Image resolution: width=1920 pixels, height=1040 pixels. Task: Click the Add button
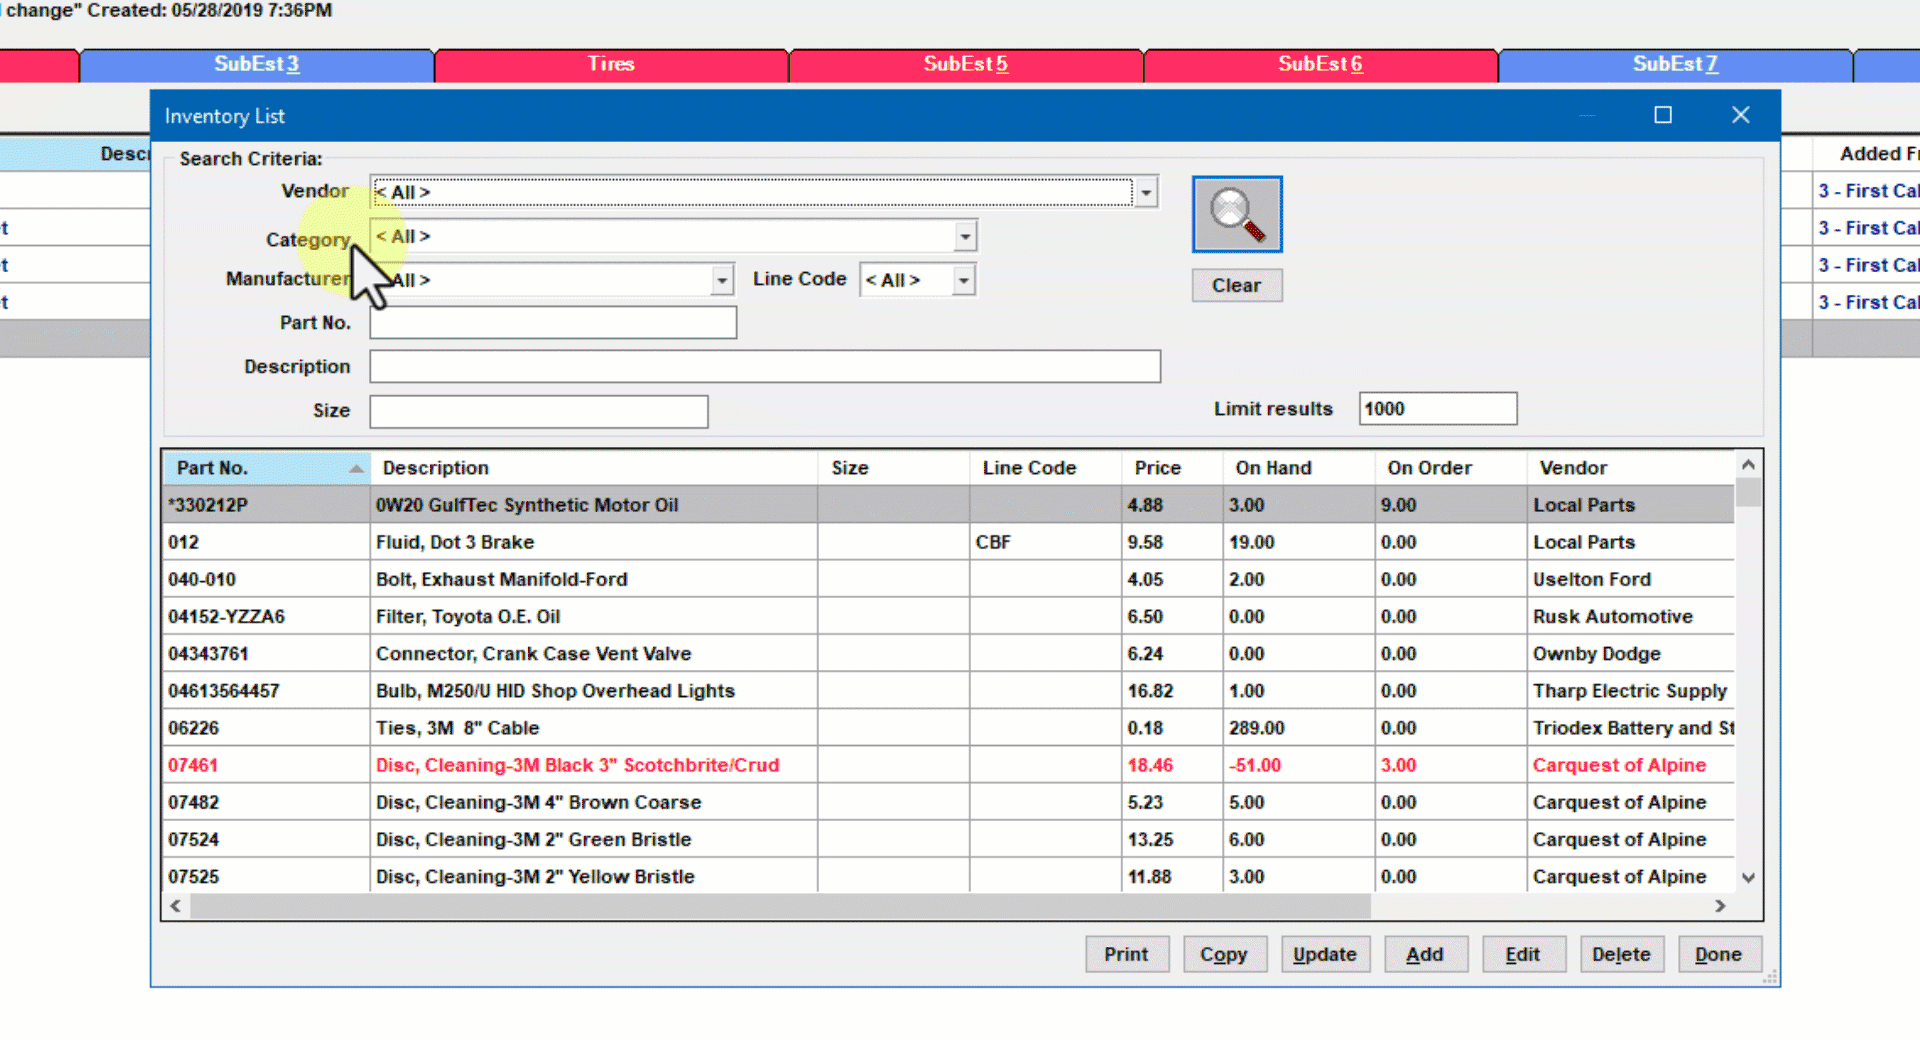point(1424,954)
